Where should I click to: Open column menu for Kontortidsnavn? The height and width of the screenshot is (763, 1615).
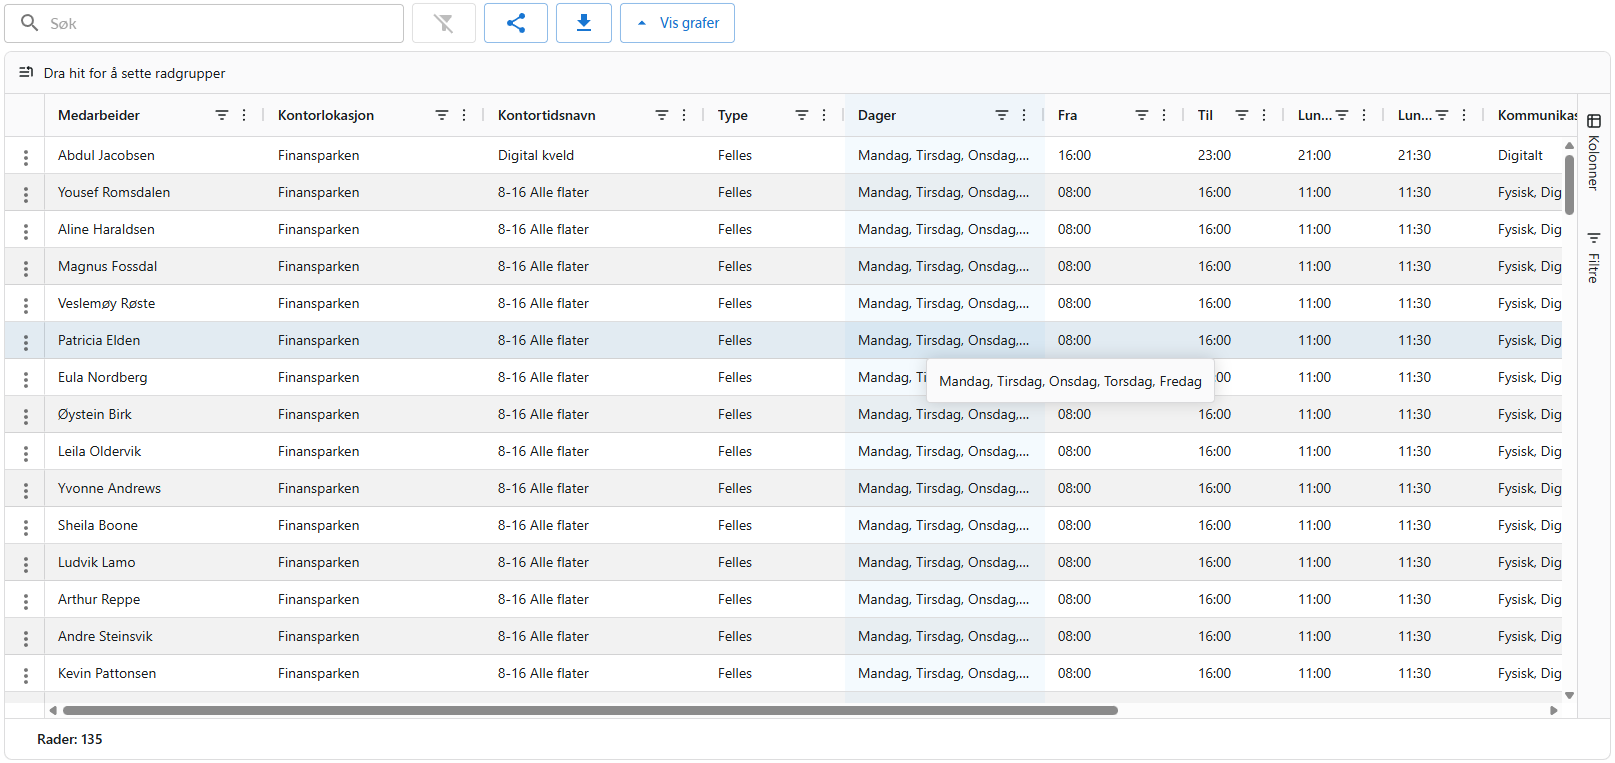click(684, 115)
